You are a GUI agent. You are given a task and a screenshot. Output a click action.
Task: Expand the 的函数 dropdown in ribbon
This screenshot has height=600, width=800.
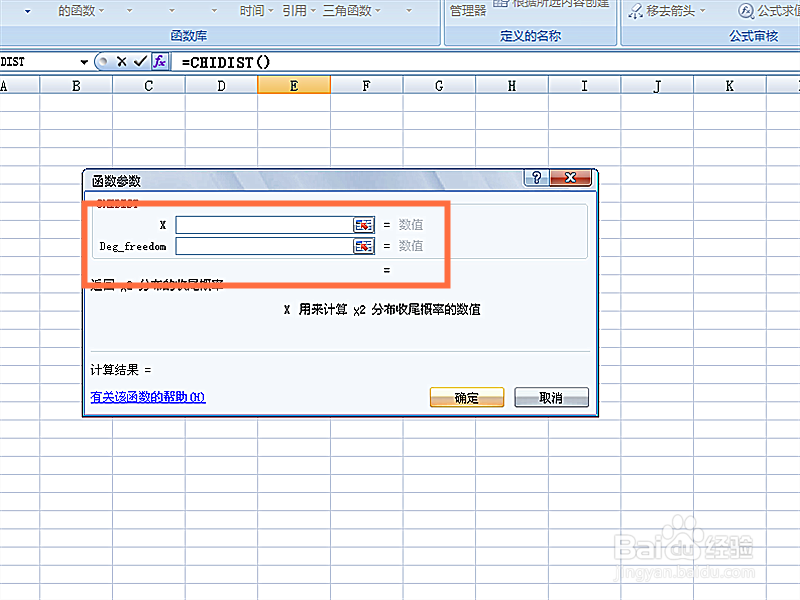tap(101, 11)
